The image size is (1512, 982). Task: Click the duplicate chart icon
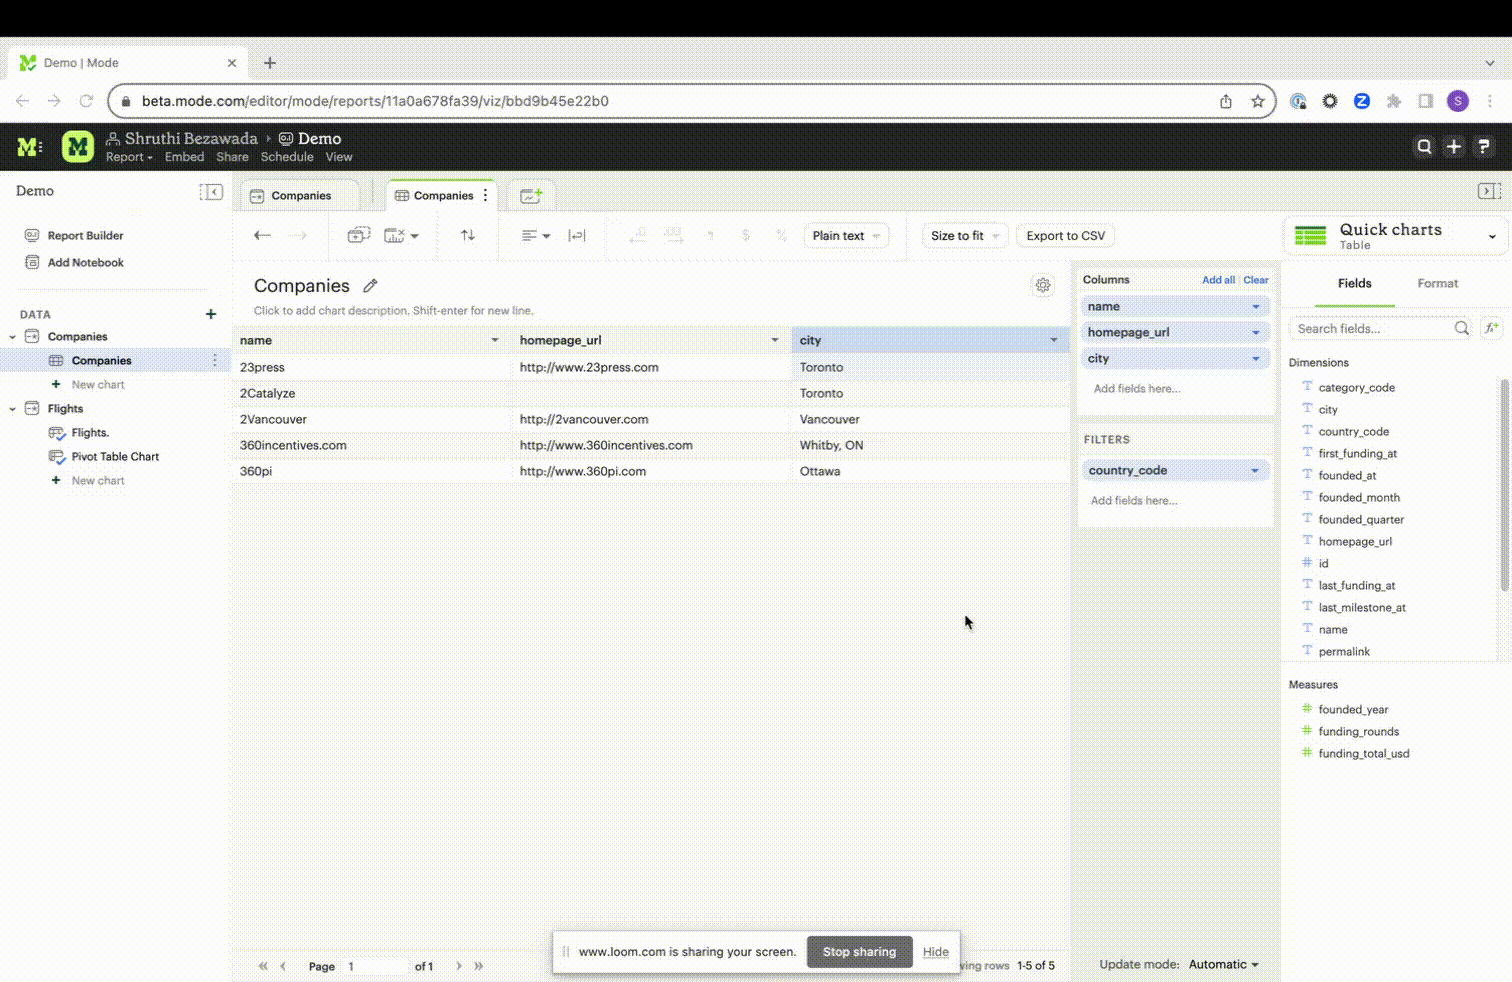click(x=358, y=236)
